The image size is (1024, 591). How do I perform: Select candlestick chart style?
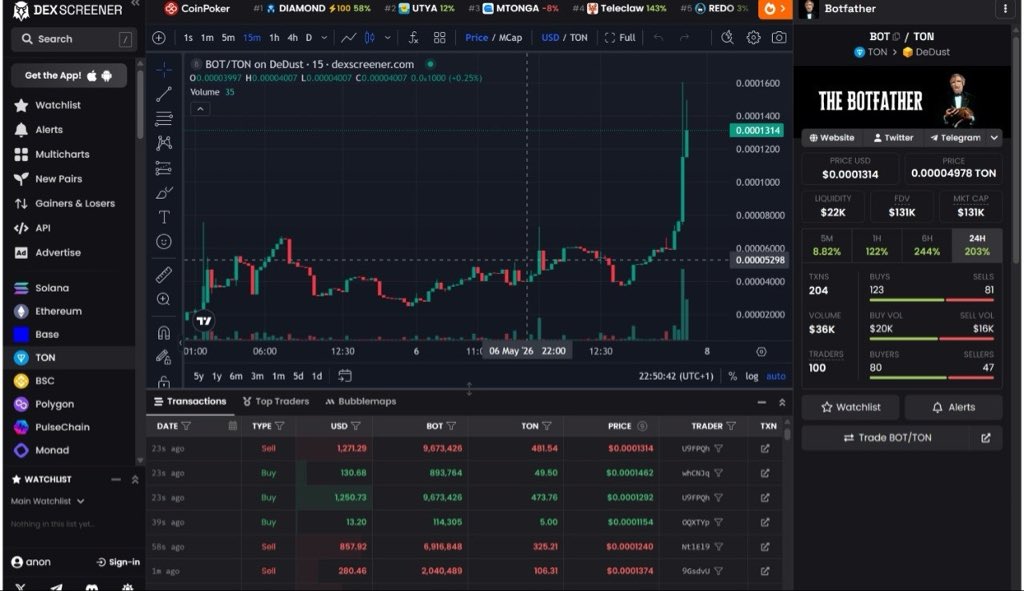[370, 38]
